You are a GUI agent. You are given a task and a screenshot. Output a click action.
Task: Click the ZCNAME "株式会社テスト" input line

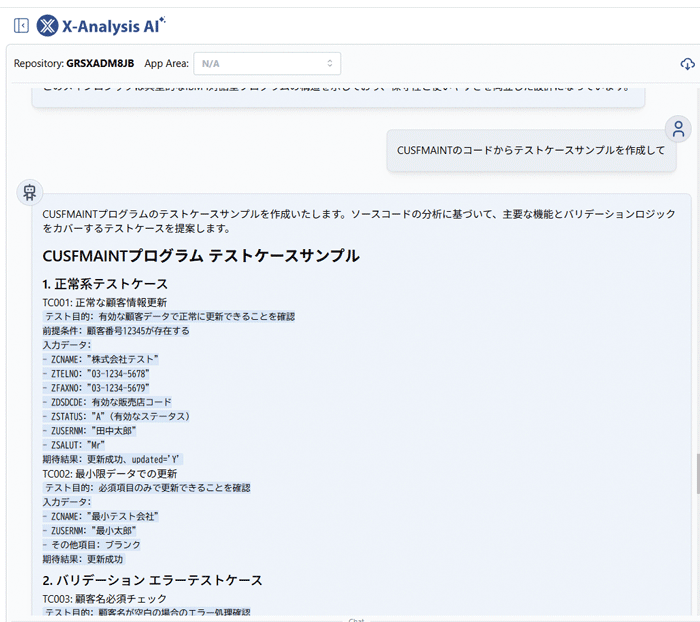coord(100,359)
